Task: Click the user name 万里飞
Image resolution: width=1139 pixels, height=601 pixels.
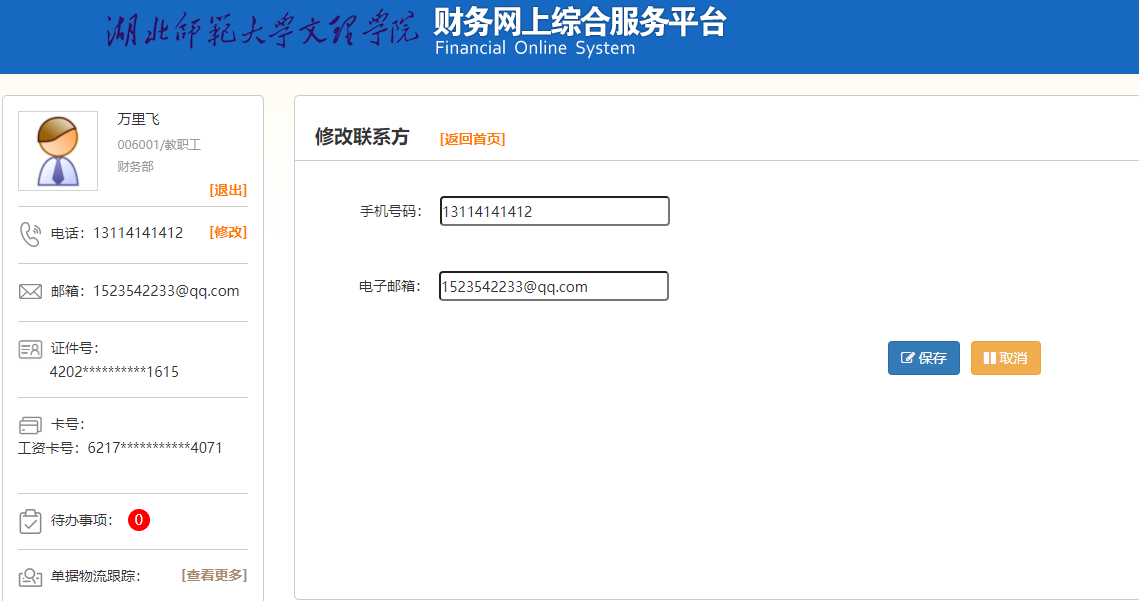Action: pos(138,119)
